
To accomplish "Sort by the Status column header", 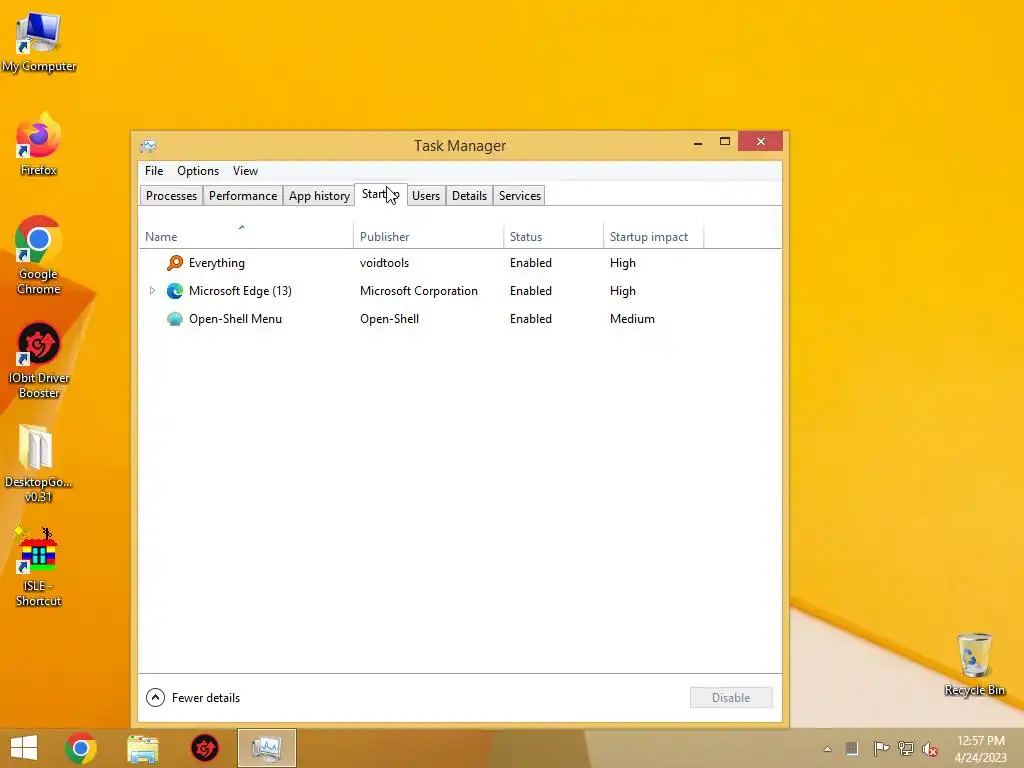I will pyautogui.click(x=553, y=236).
